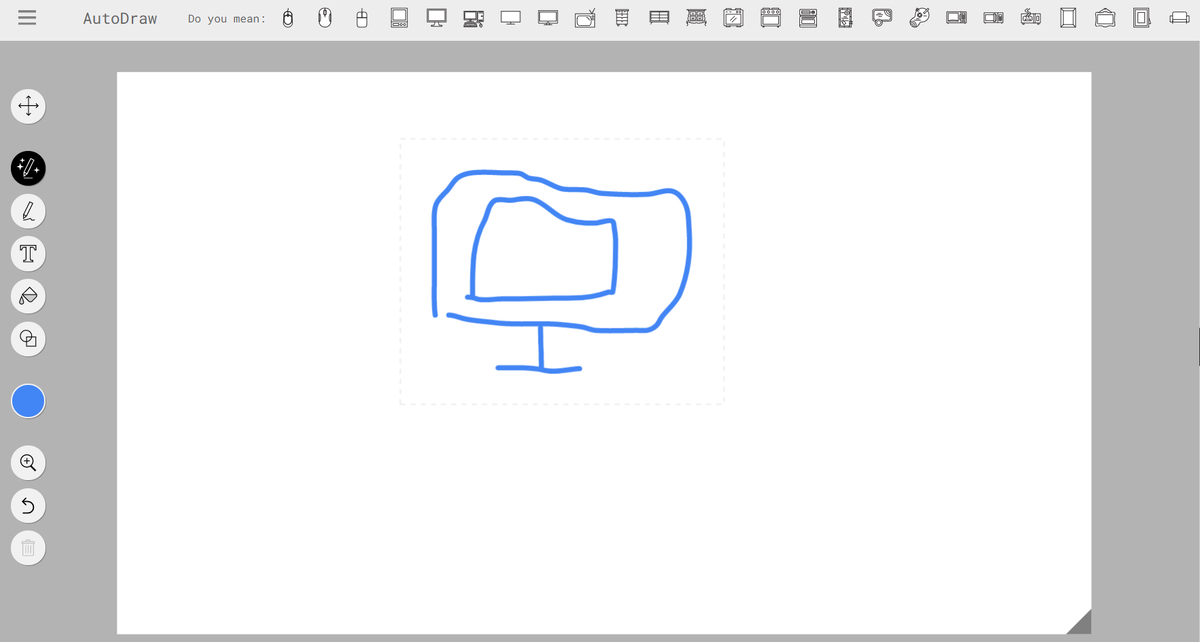This screenshot has width=1200, height=642.
Task: Pick the Fill bucket tool
Action: pos(28,296)
